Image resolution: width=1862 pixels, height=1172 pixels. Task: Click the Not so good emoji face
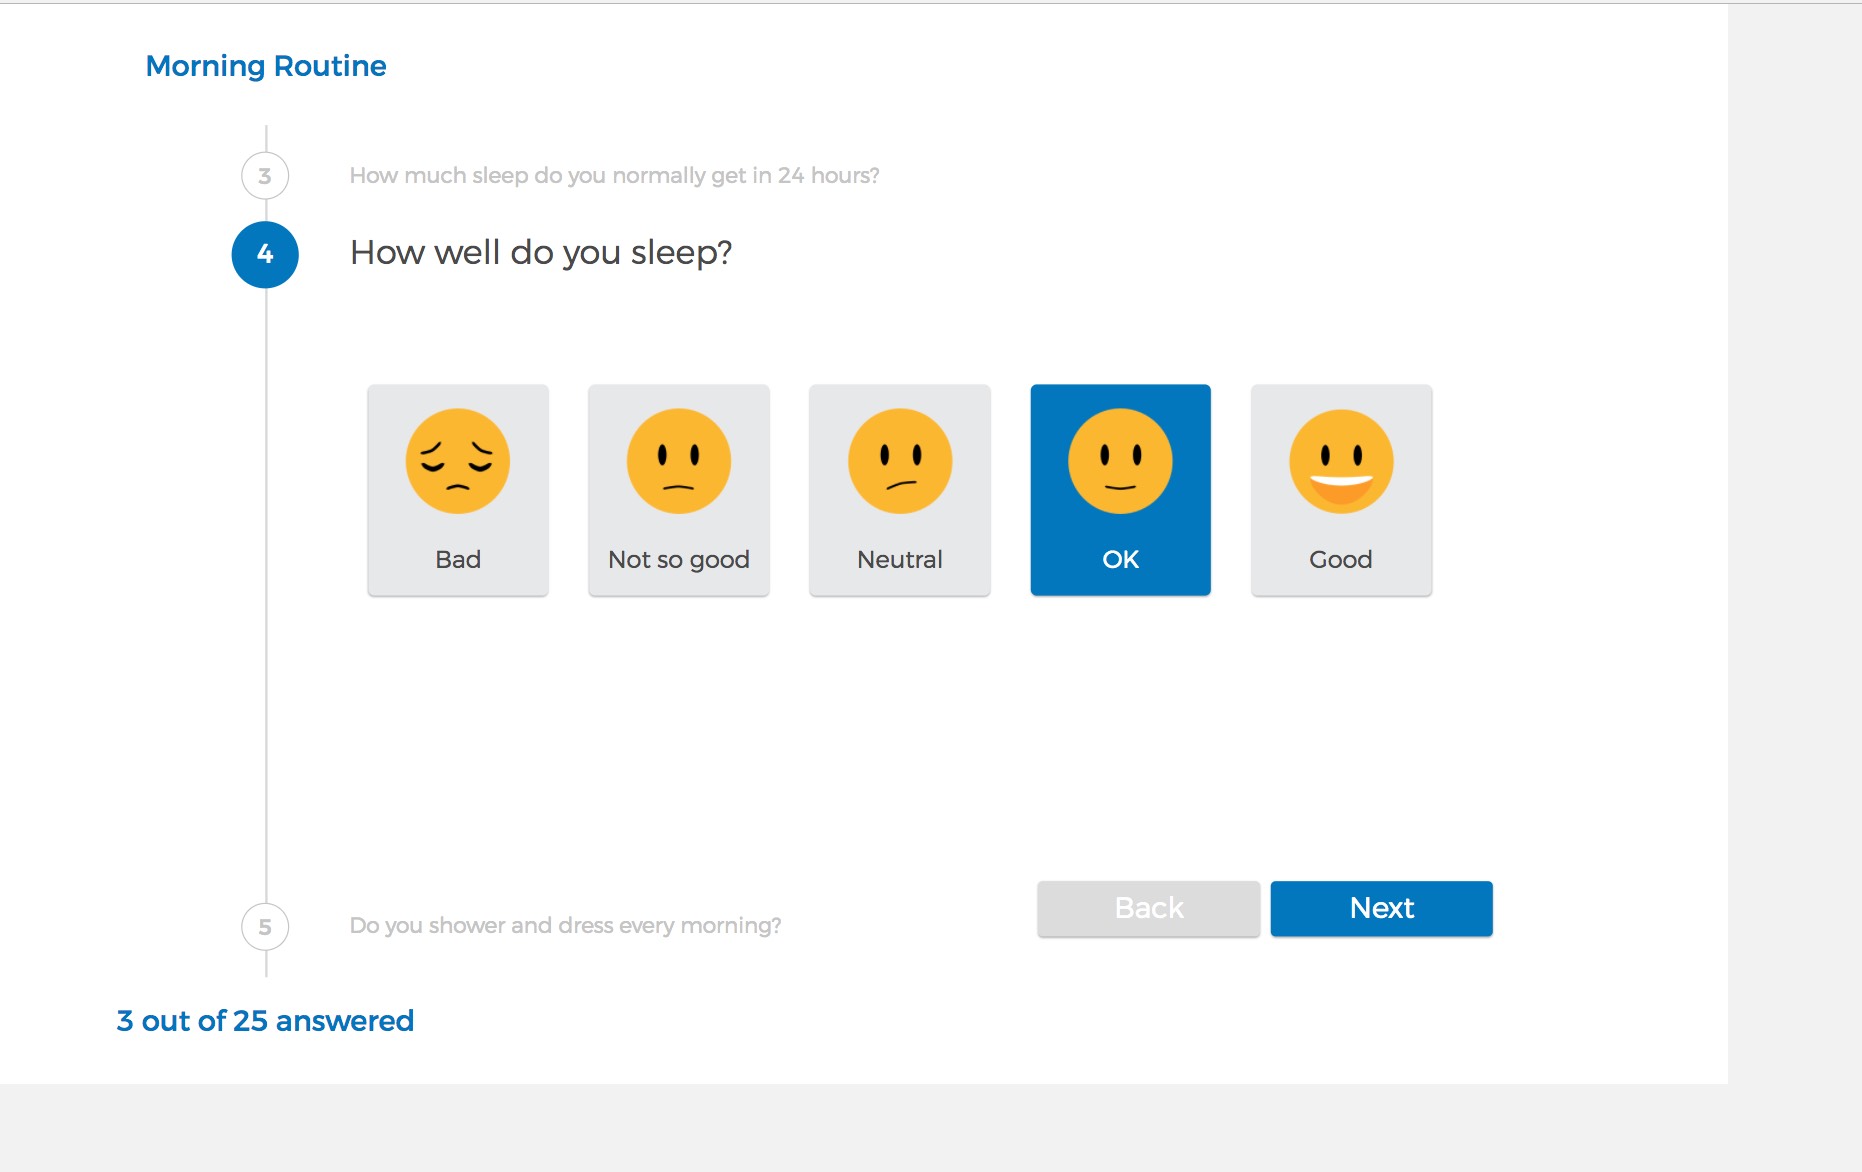(x=678, y=461)
